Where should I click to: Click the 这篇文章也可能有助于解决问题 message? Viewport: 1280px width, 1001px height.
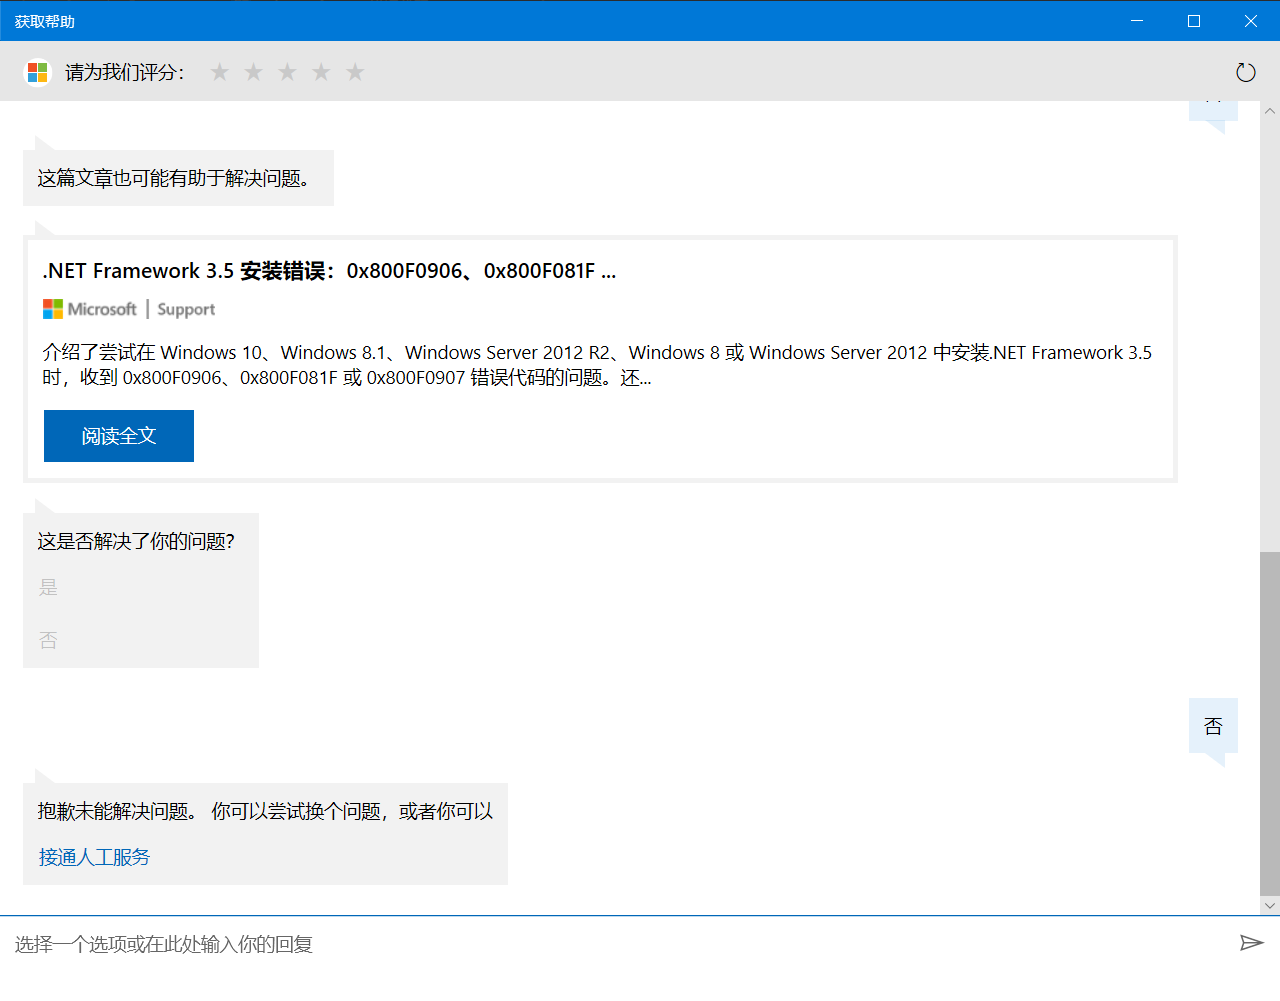(178, 178)
